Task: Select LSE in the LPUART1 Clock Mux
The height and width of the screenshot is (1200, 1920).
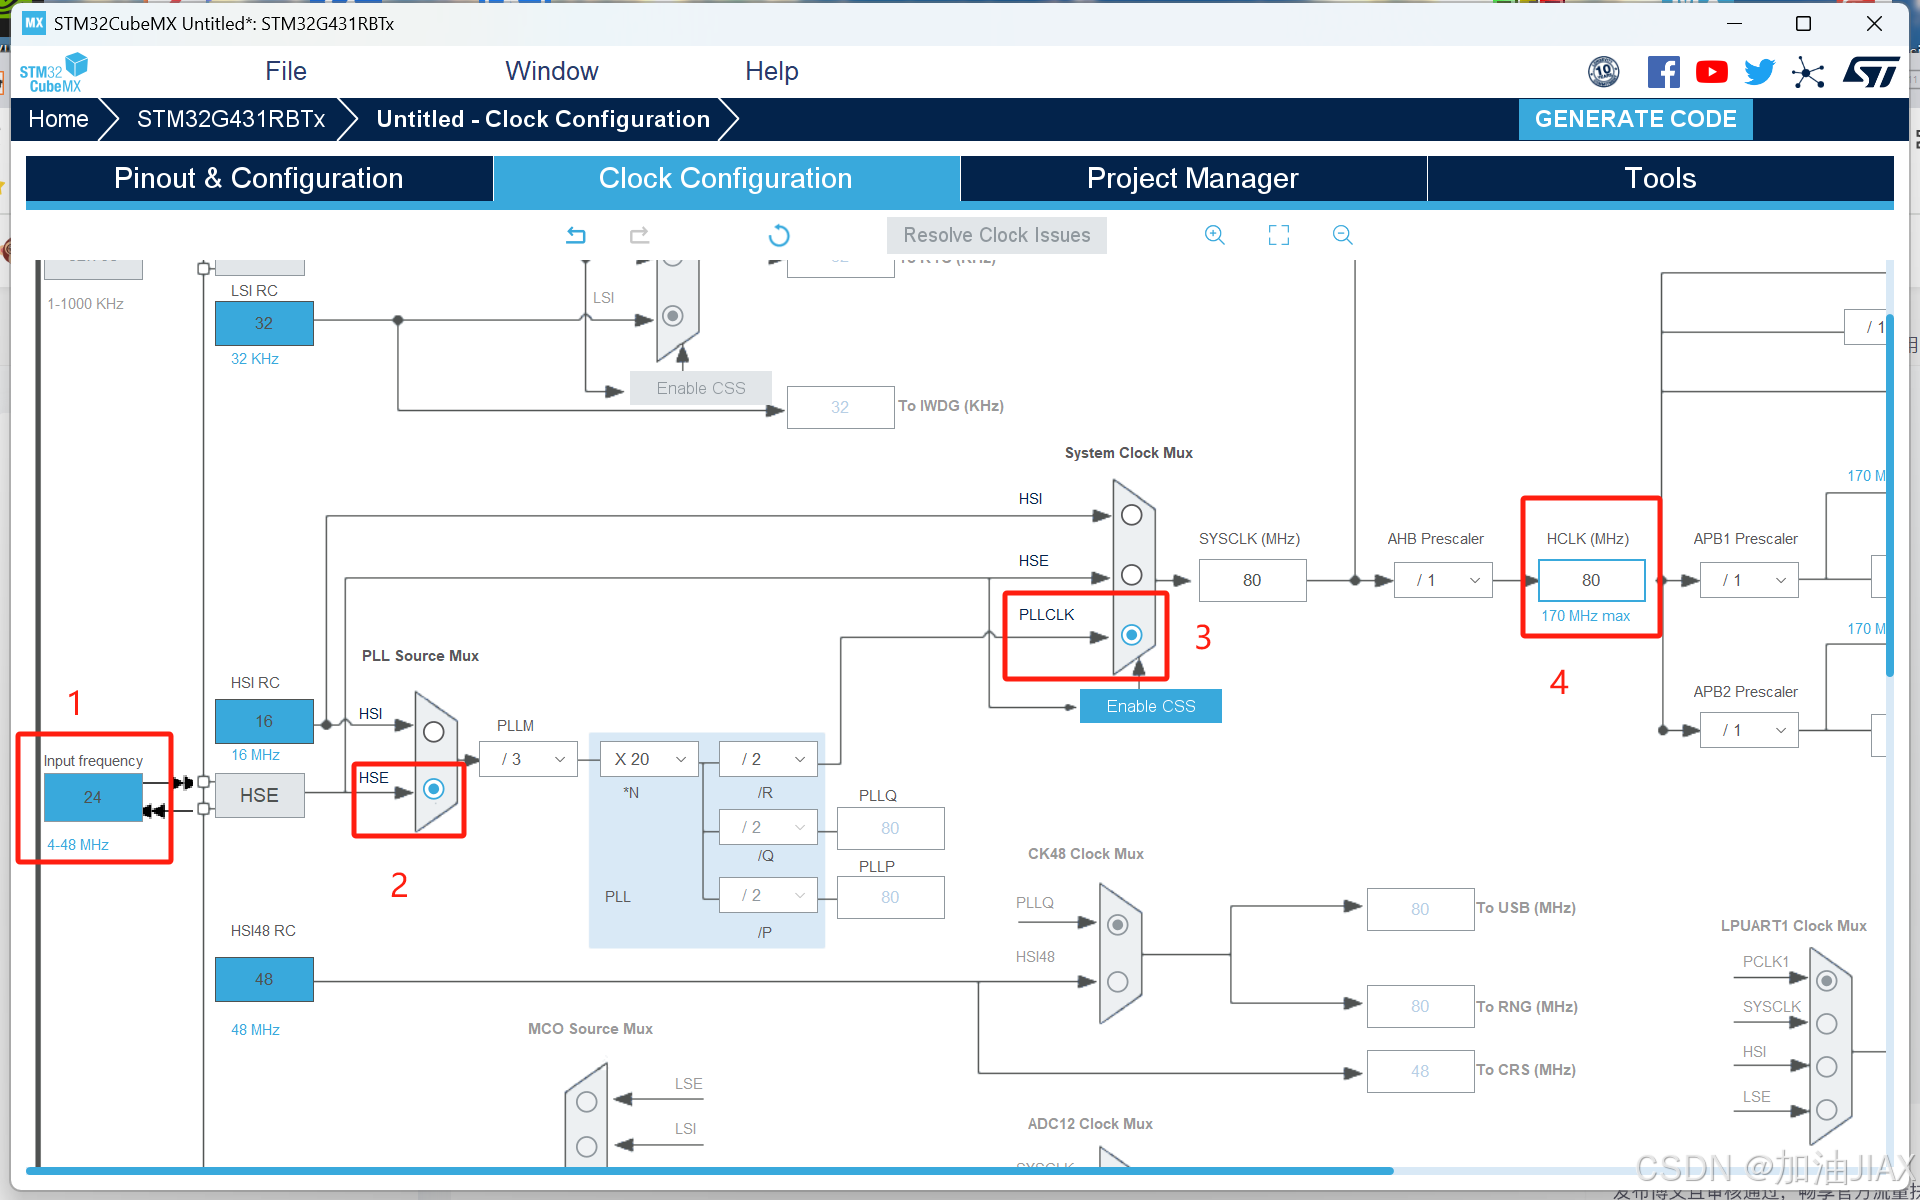Action: [1827, 1110]
